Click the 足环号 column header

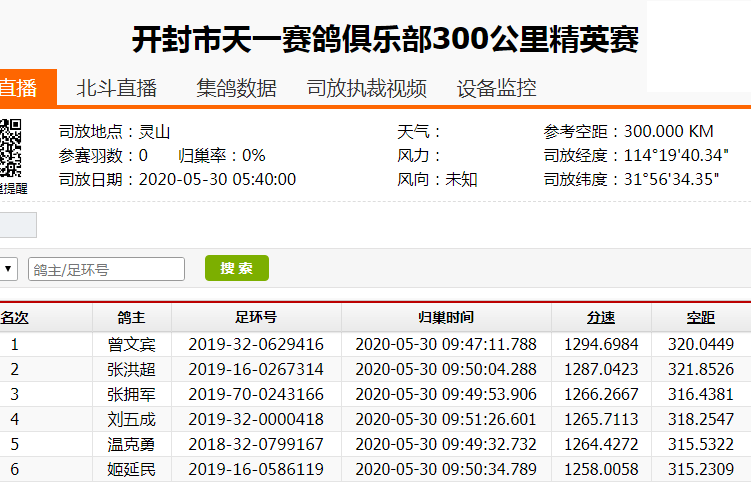(256, 318)
